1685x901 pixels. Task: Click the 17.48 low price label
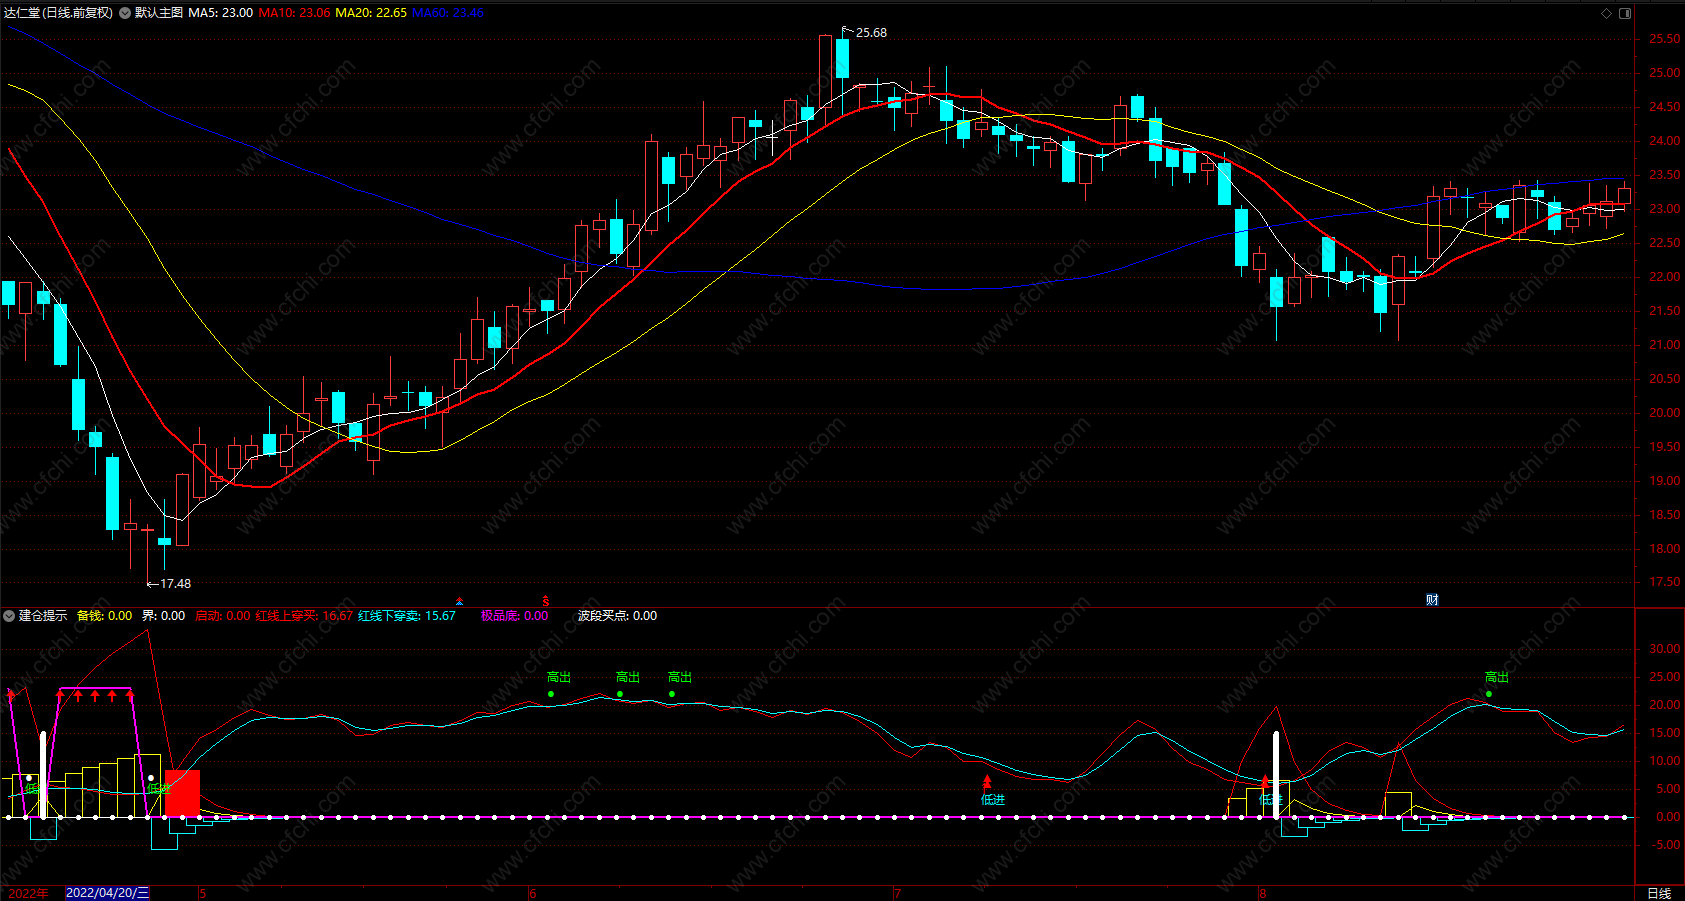[x=175, y=584]
